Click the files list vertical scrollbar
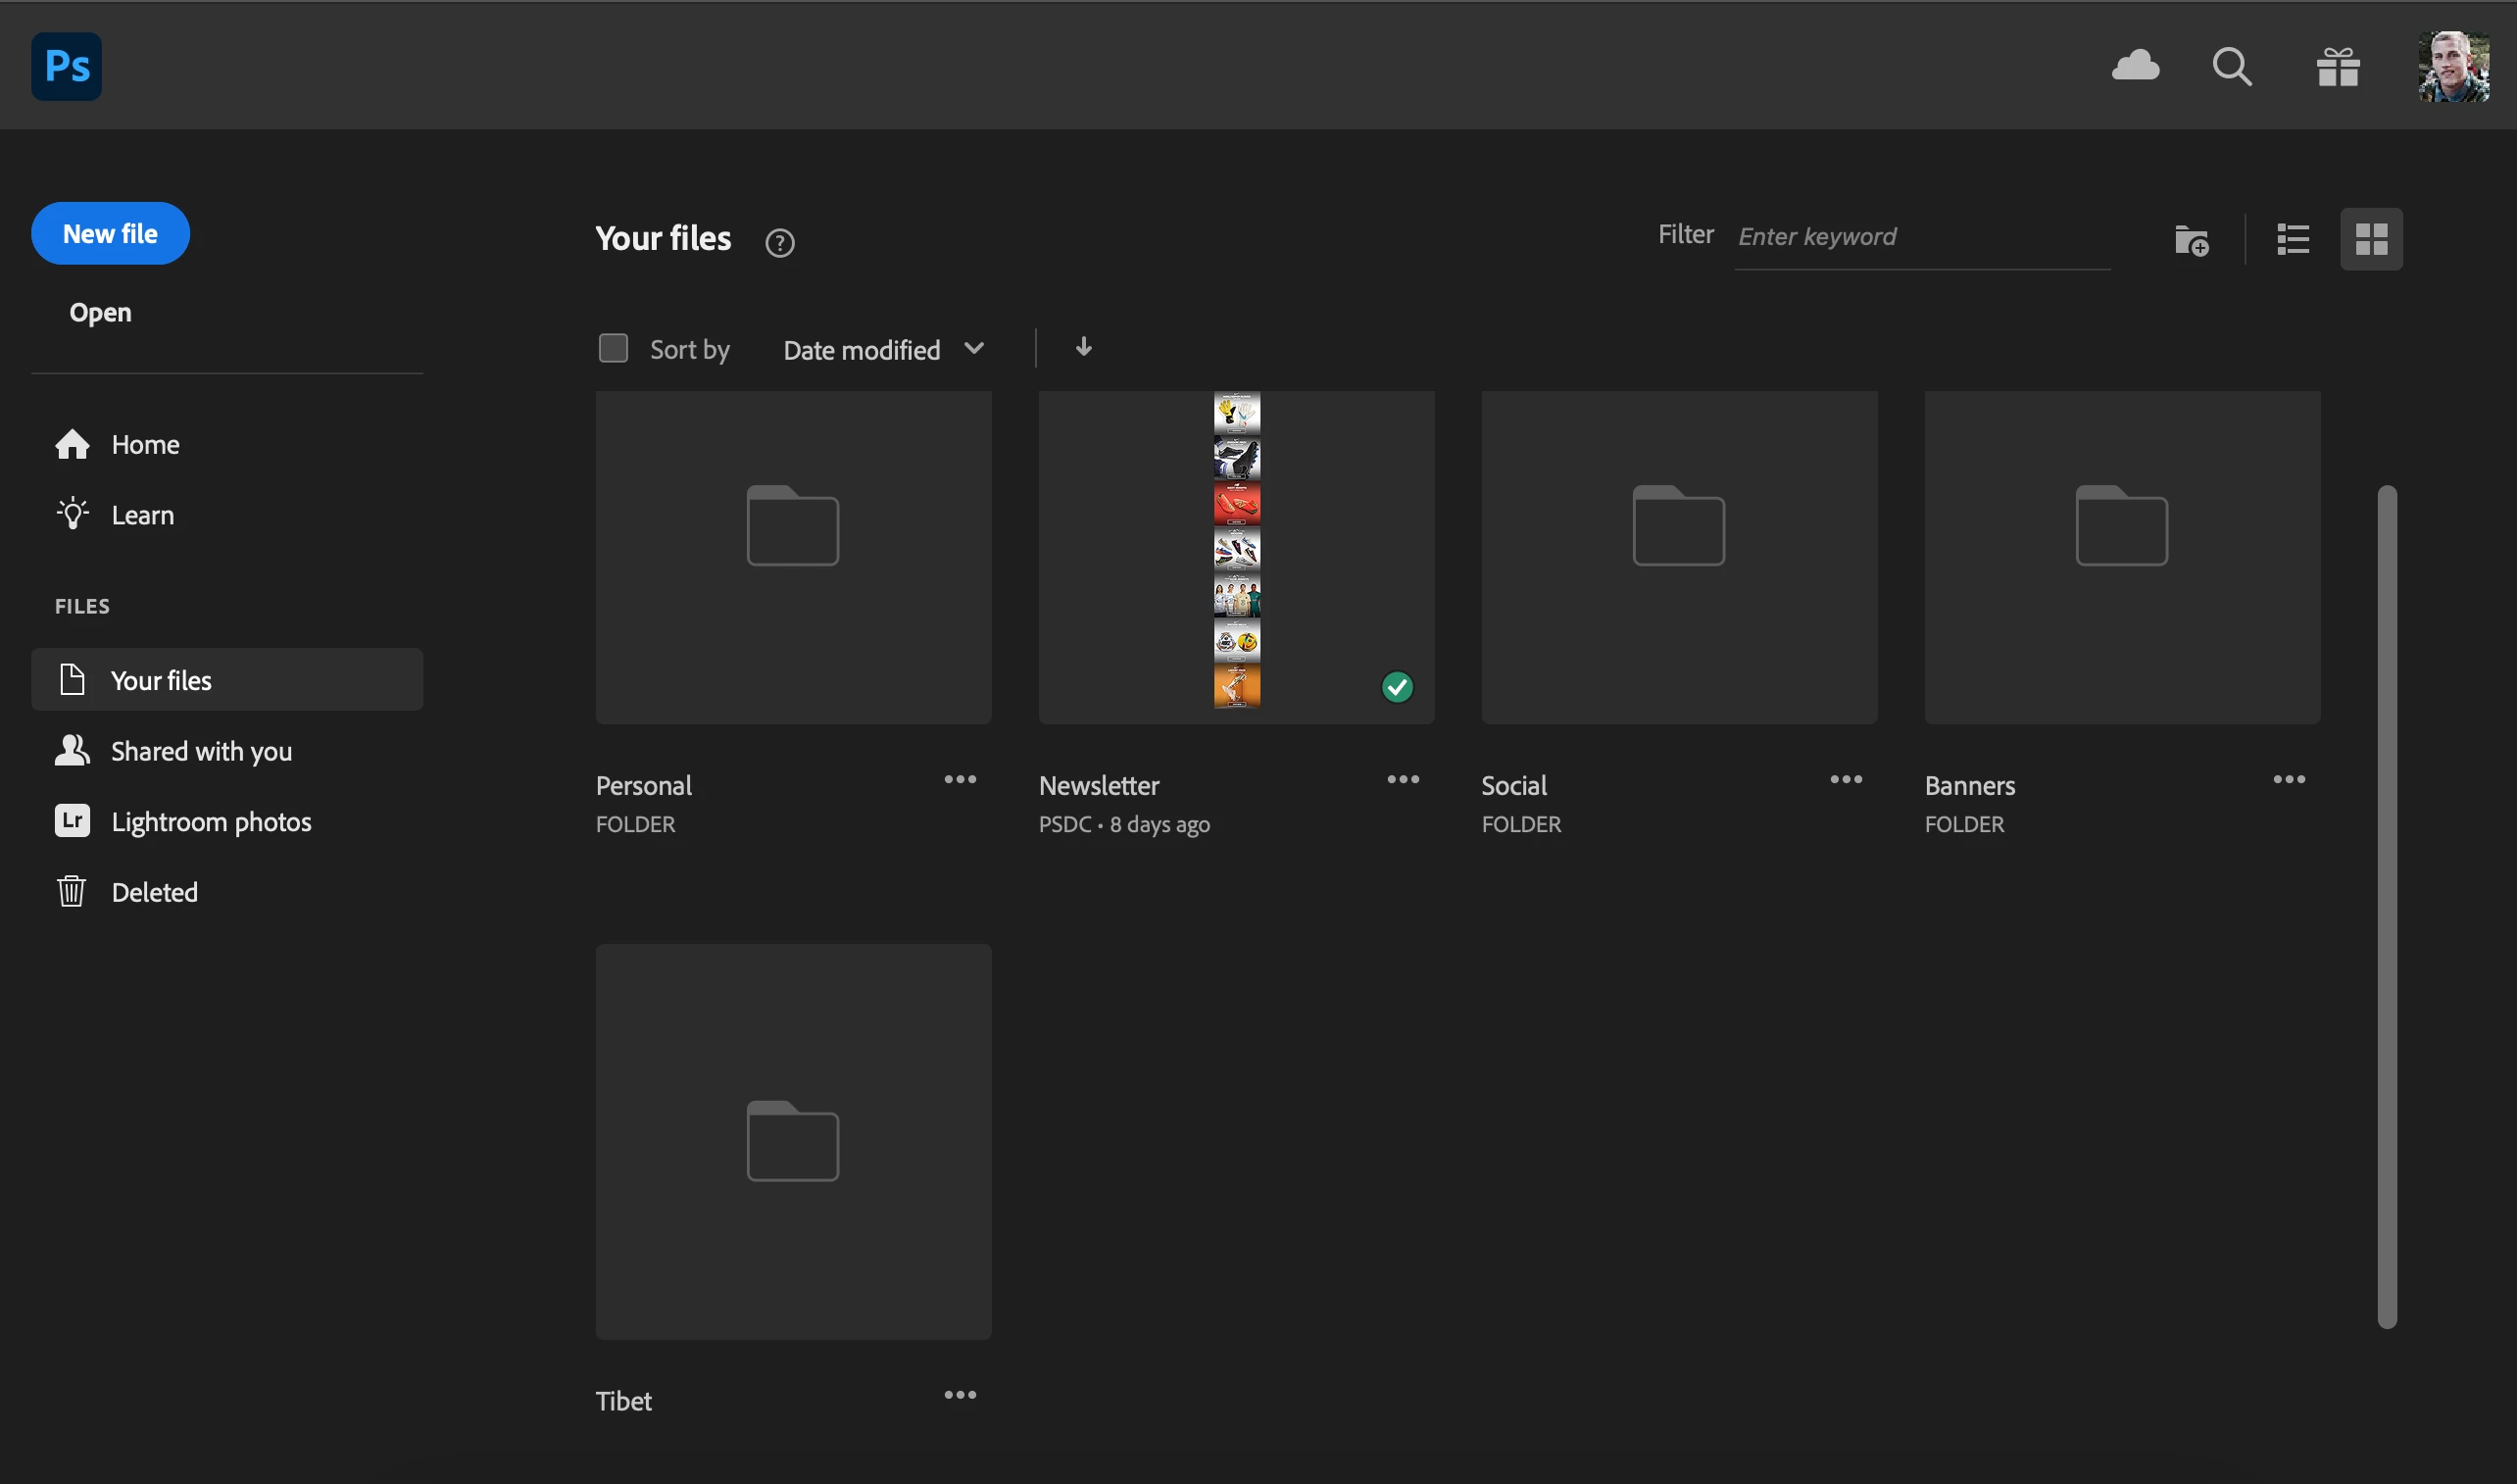The width and height of the screenshot is (2517, 1484). click(2386, 906)
